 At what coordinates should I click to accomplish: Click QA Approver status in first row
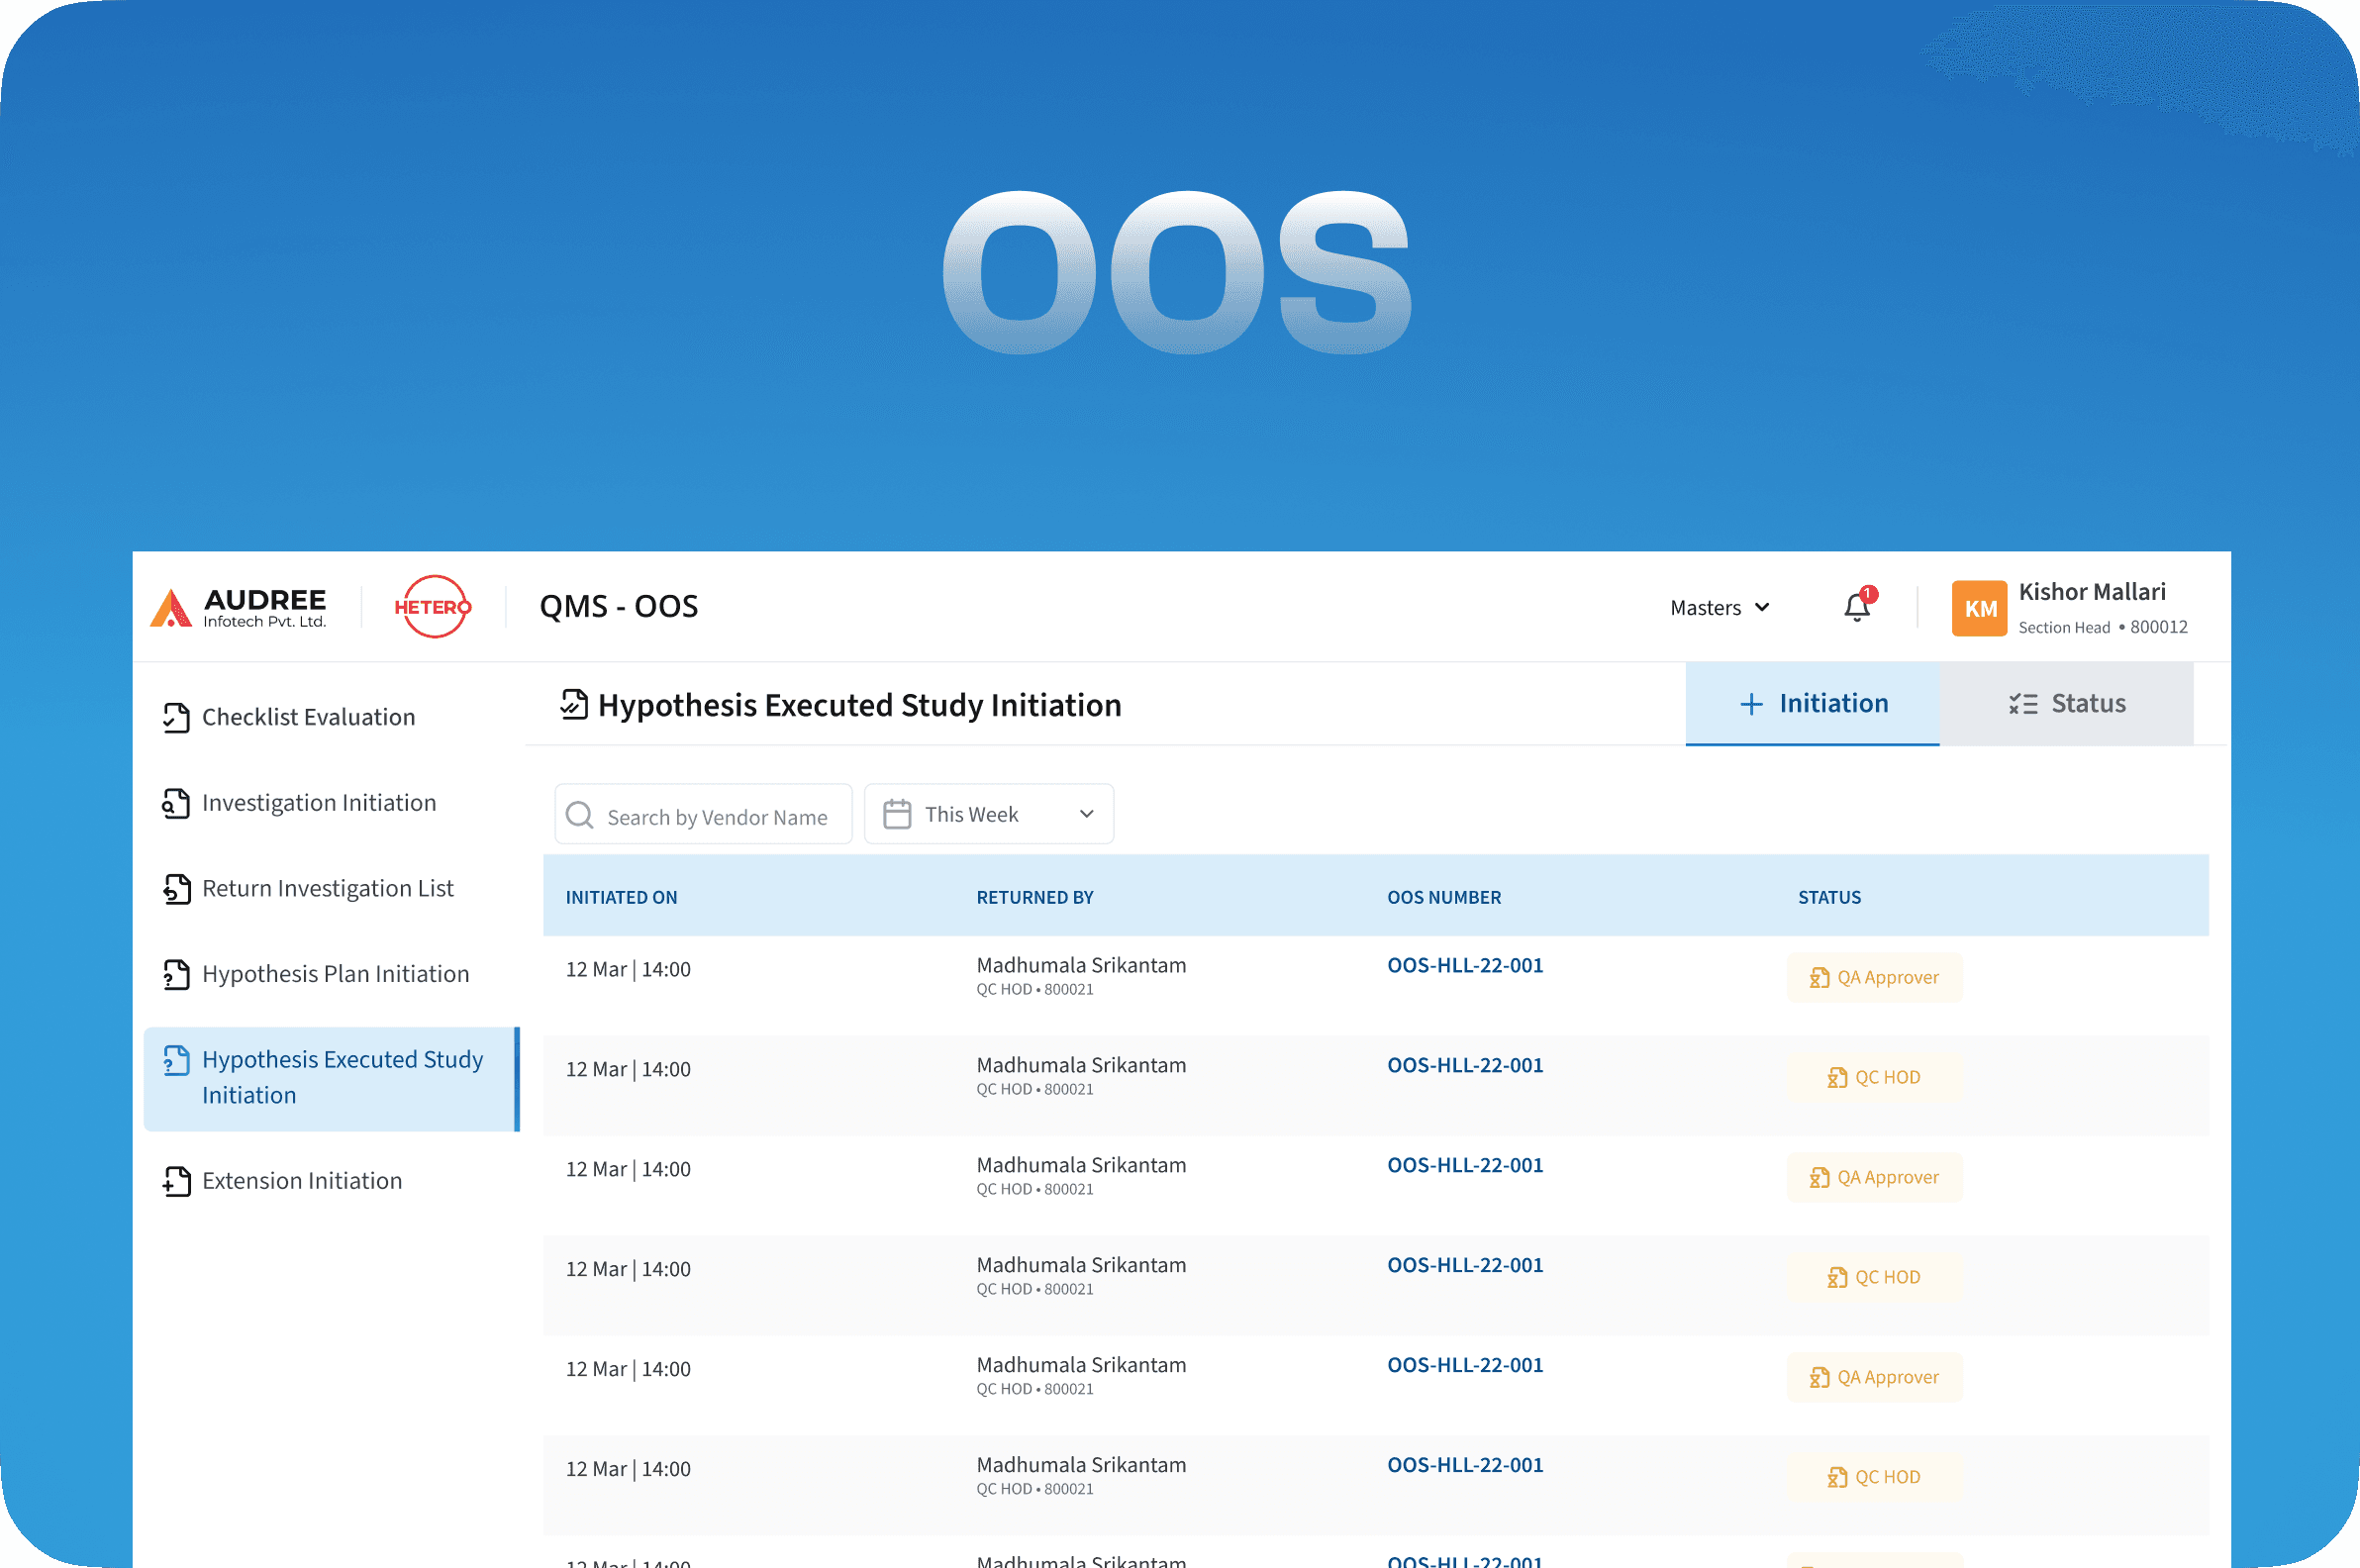[1874, 977]
